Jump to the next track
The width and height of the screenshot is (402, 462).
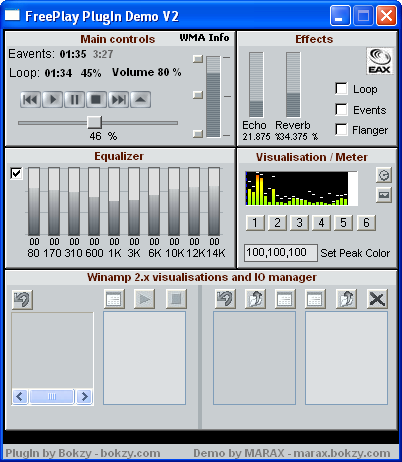[118, 99]
